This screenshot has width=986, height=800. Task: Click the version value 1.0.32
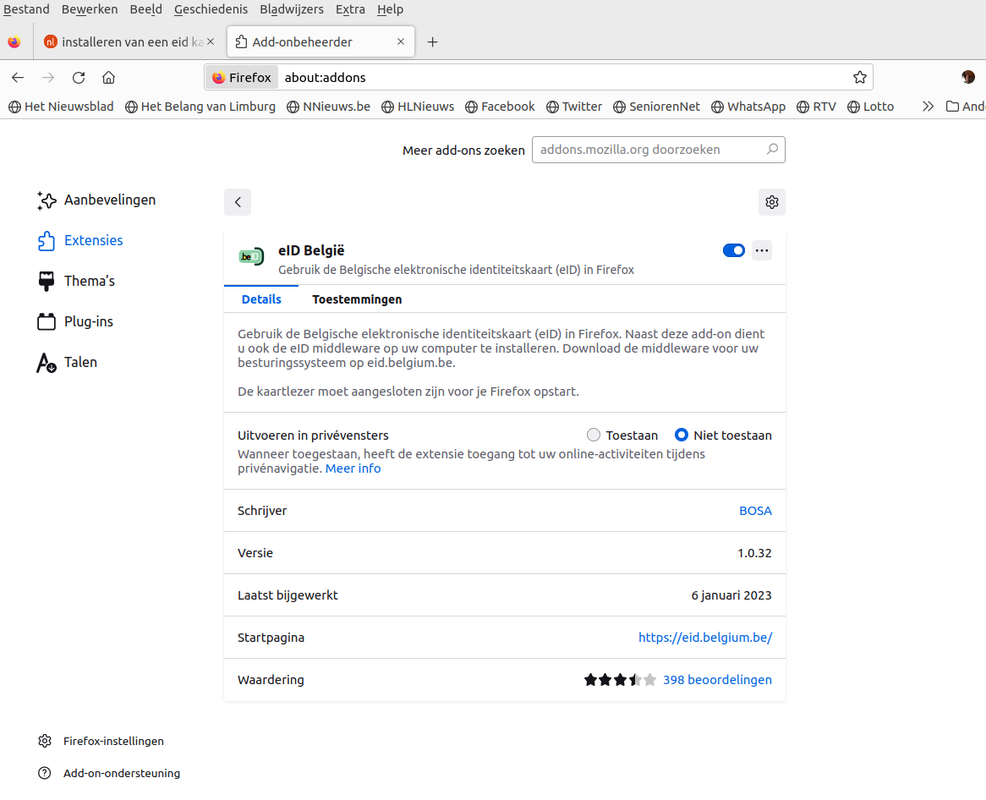pyautogui.click(x=754, y=553)
